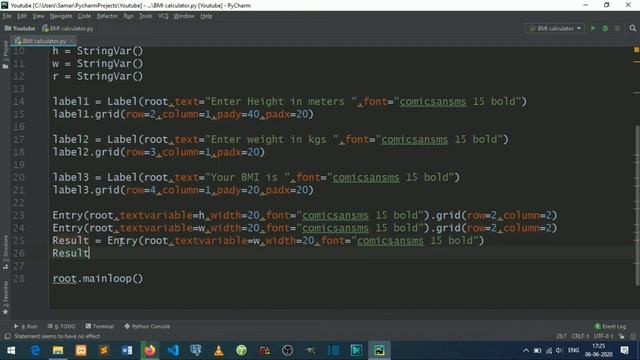
Task: Switch to Firefox in taskbar
Action: coord(150,350)
